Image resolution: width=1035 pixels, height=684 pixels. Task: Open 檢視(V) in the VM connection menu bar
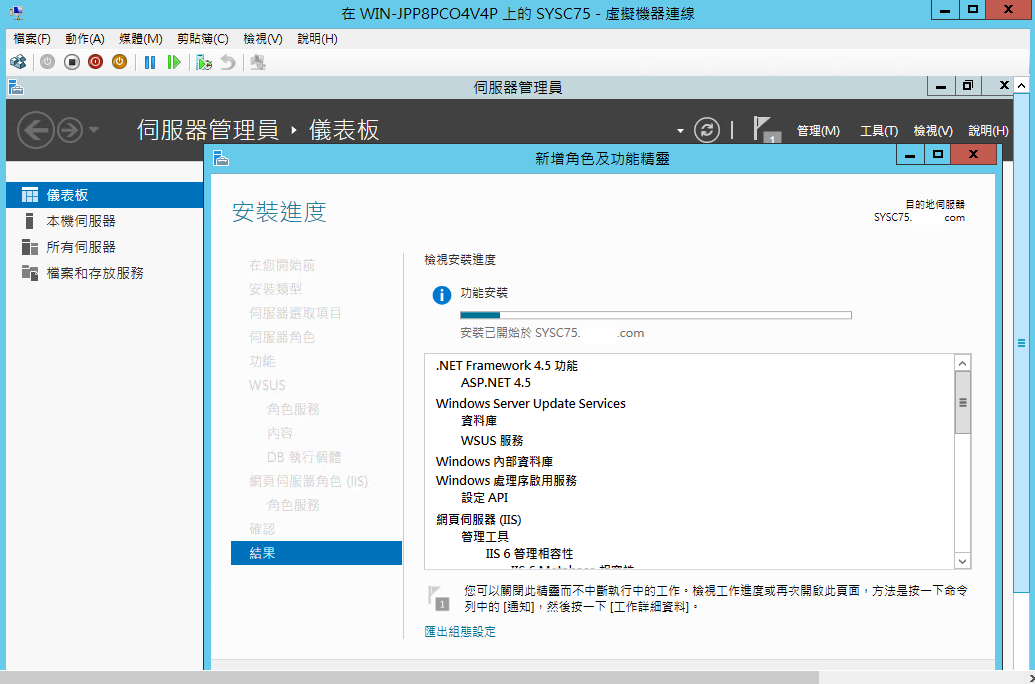click(x=263, y=39)
